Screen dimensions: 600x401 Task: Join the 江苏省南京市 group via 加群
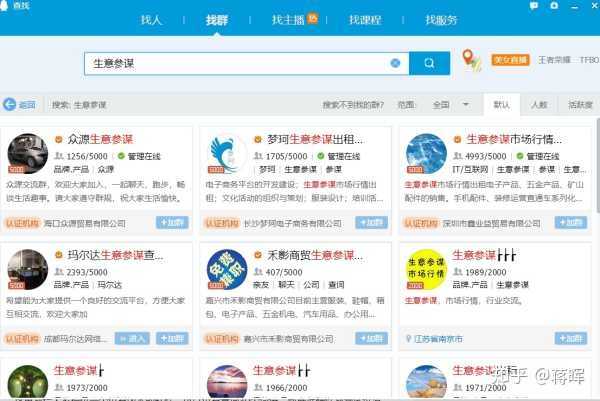[x=571, y=338]
